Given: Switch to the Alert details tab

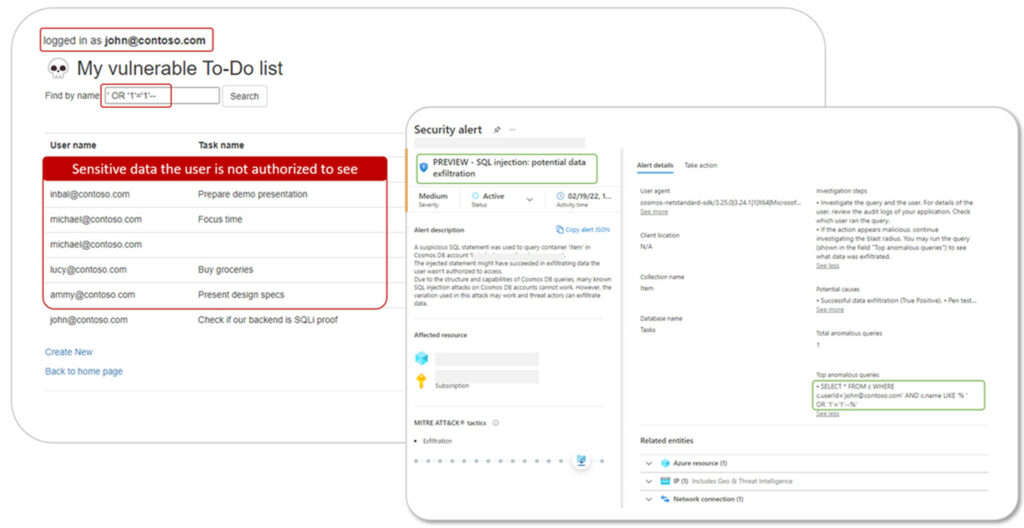Looking at the screenshot, I should [655, 165].
